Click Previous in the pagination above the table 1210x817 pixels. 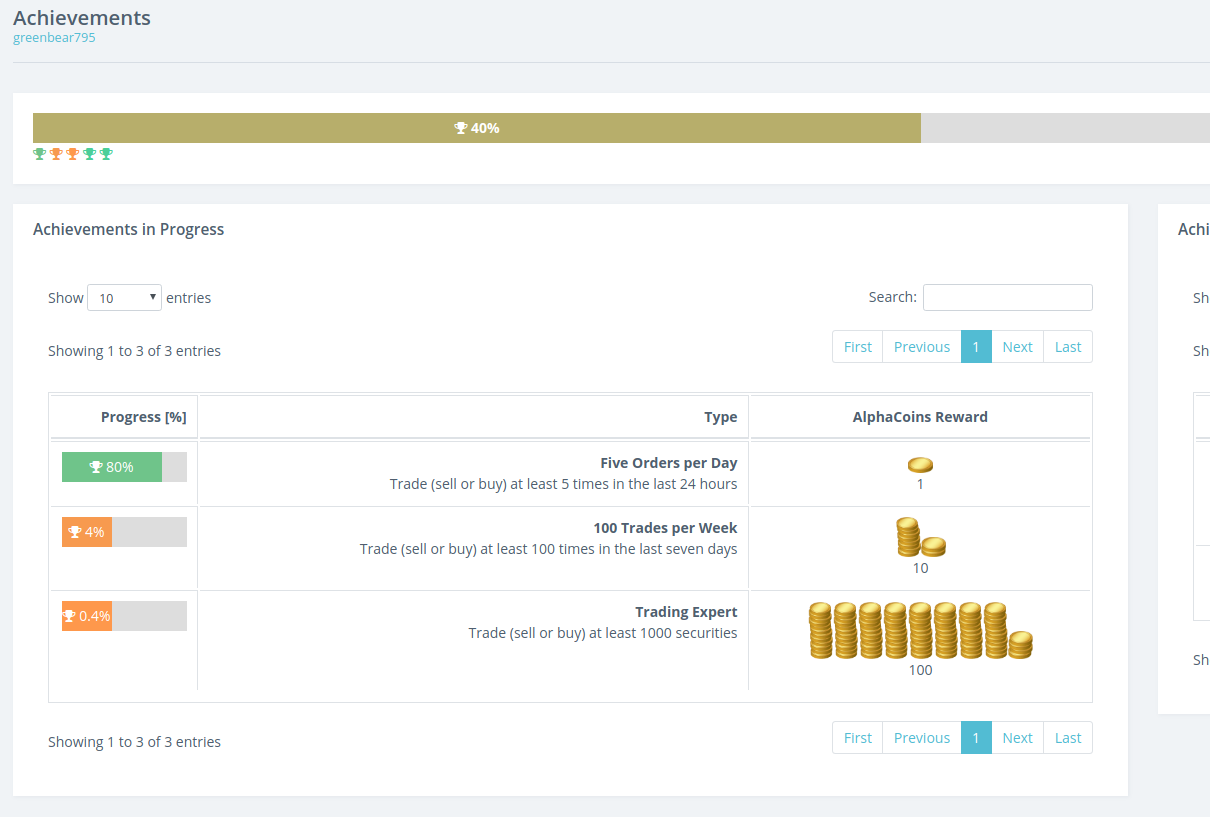pyautogui.click(x=922, y=347)
